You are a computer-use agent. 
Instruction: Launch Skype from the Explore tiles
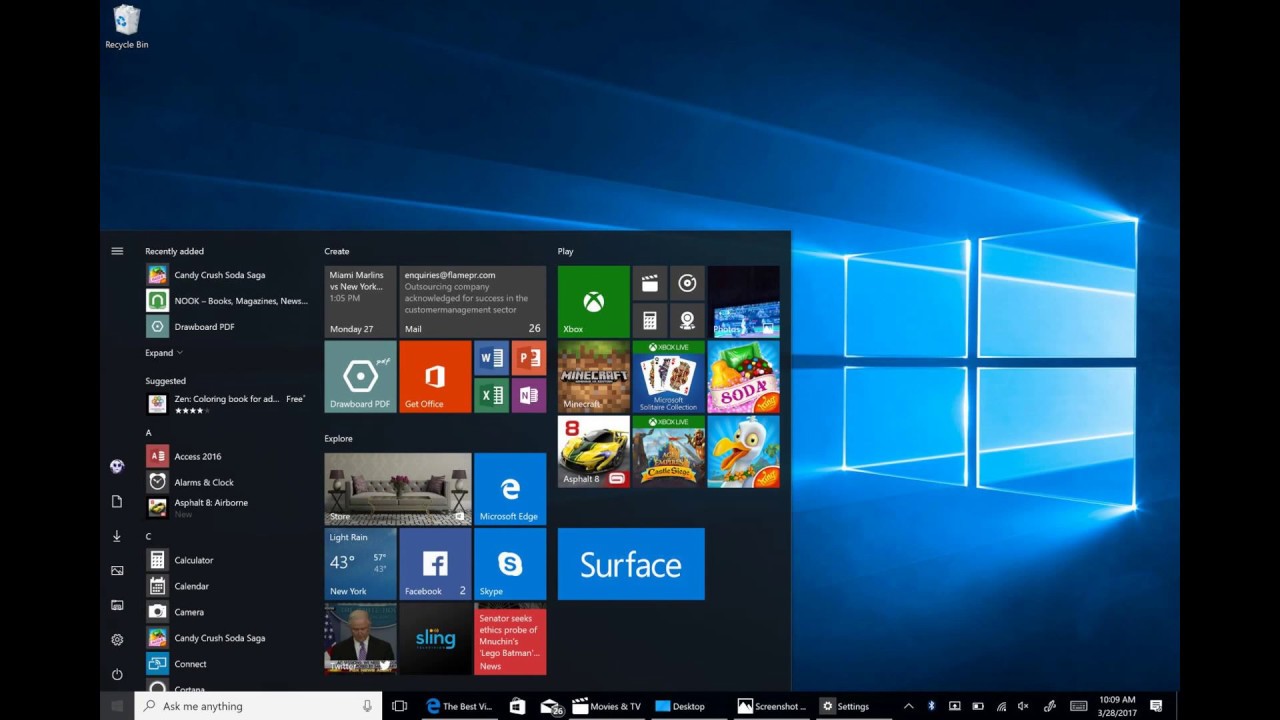pyautogui.click(x=510, y=564)
